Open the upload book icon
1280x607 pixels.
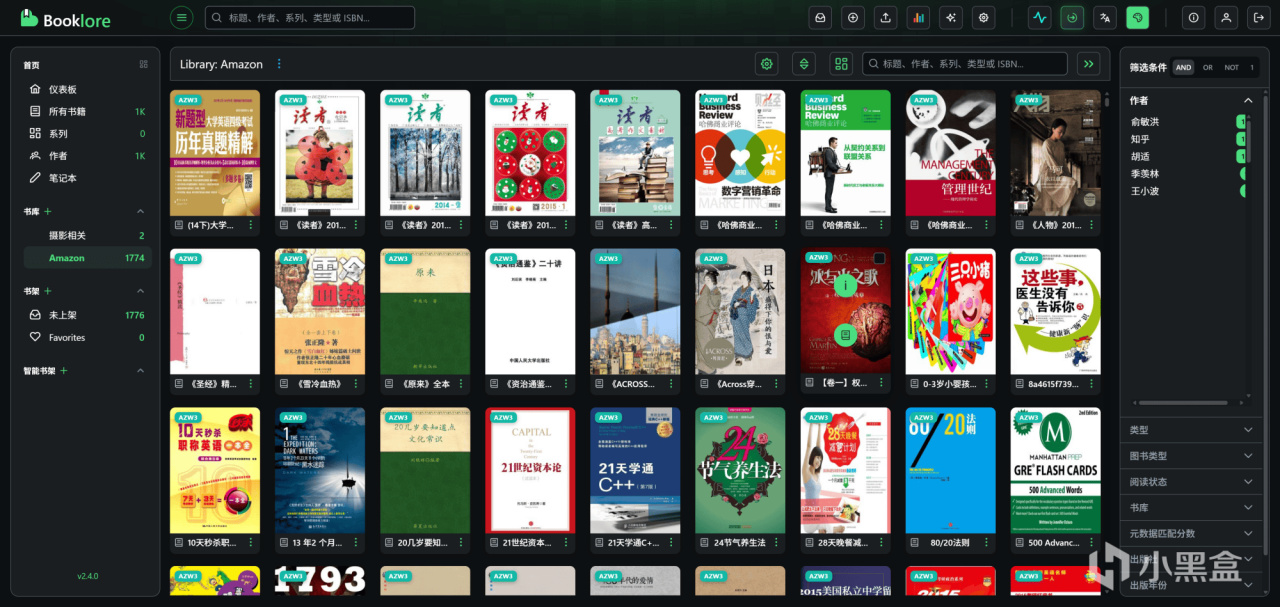tap(885, 17)
